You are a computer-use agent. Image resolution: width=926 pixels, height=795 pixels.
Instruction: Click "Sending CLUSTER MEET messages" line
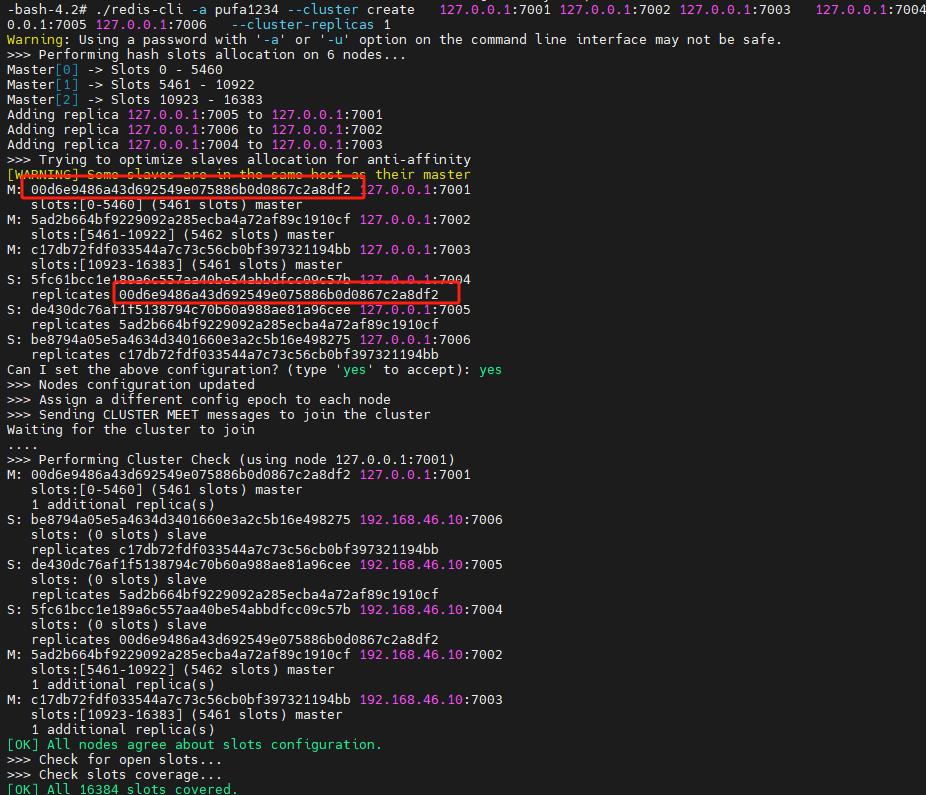pos(219,415)
